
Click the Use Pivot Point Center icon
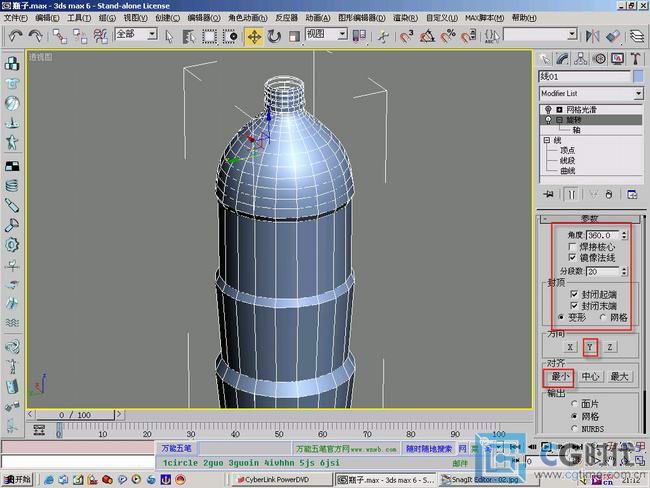359,36
